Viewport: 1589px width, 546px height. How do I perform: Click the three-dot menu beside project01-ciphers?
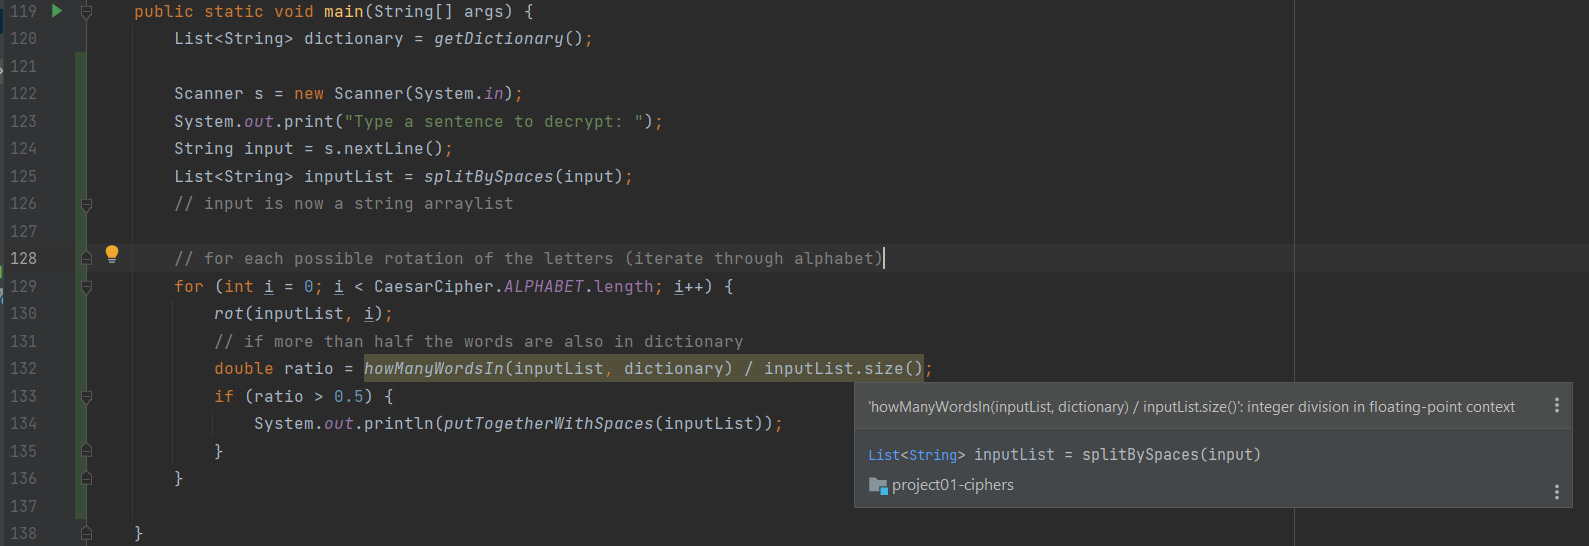point(1556,491)
